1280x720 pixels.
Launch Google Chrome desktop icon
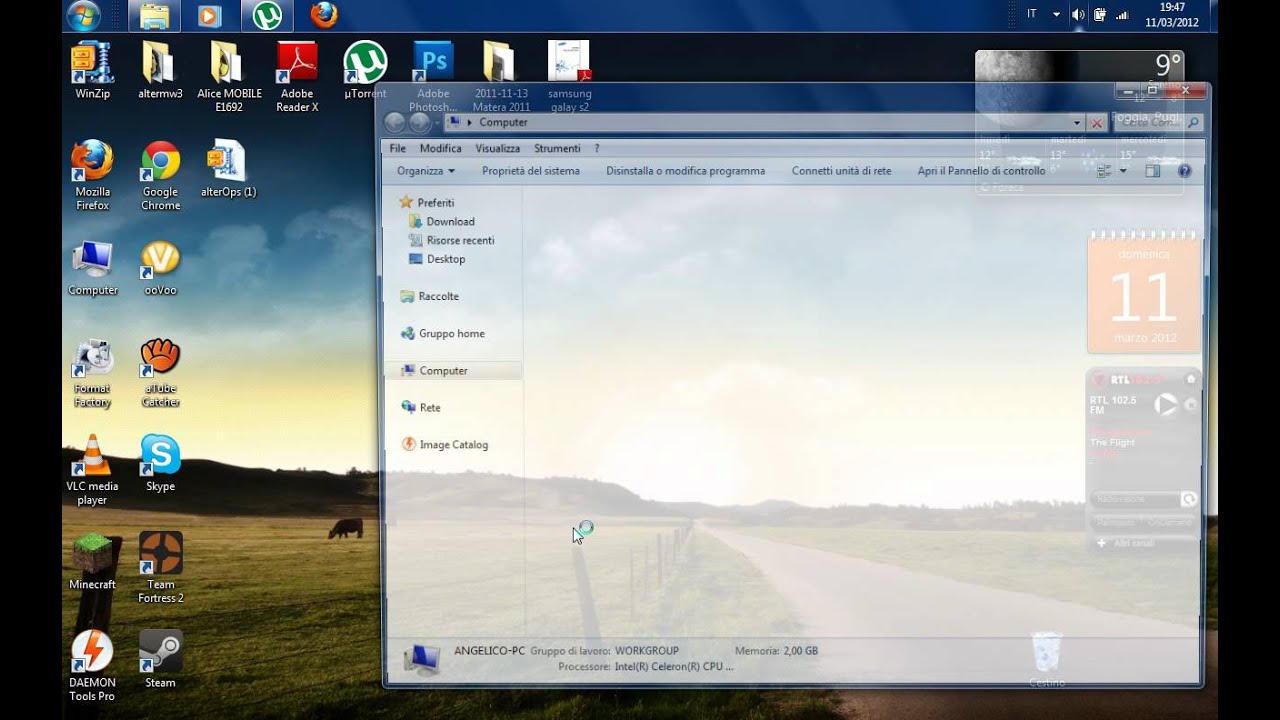[x=160, y=175]
